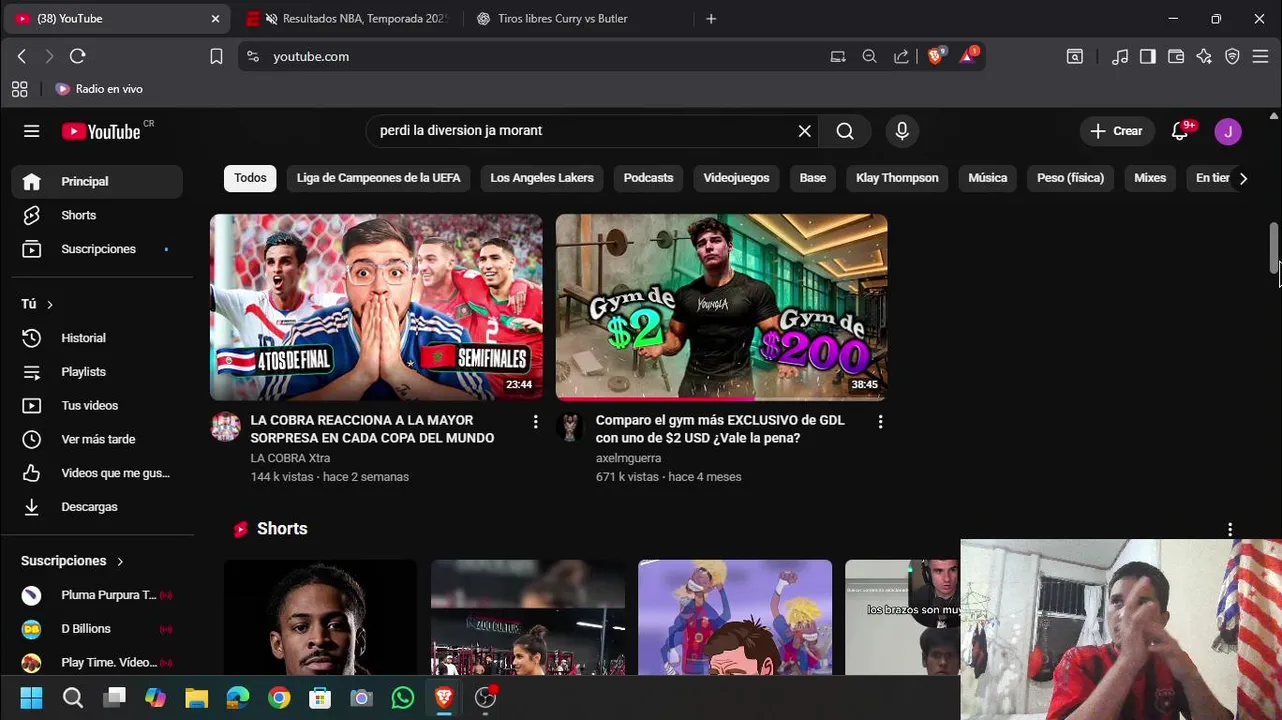Unmute the Resultados NBA tab
The height and width of the screenshot is (720, 1282).
(x=271, y=19)
